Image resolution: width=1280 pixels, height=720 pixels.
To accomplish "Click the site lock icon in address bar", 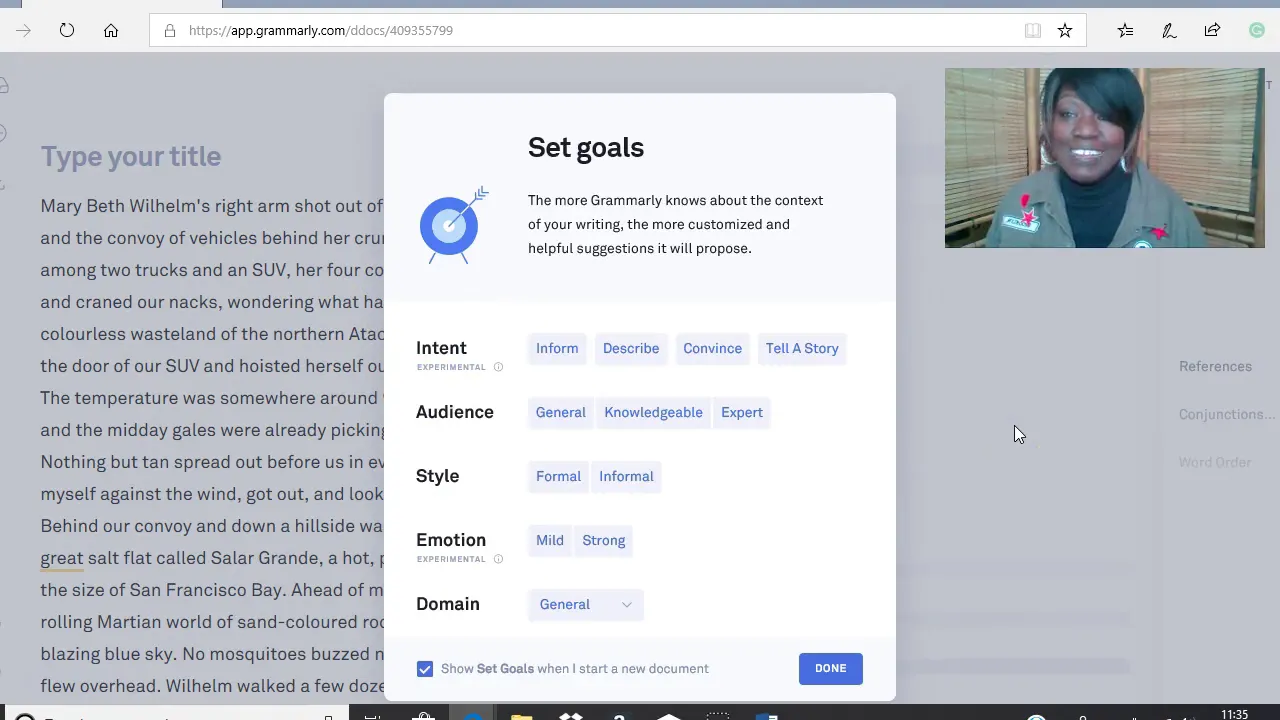I will click(x=170, y=30).
